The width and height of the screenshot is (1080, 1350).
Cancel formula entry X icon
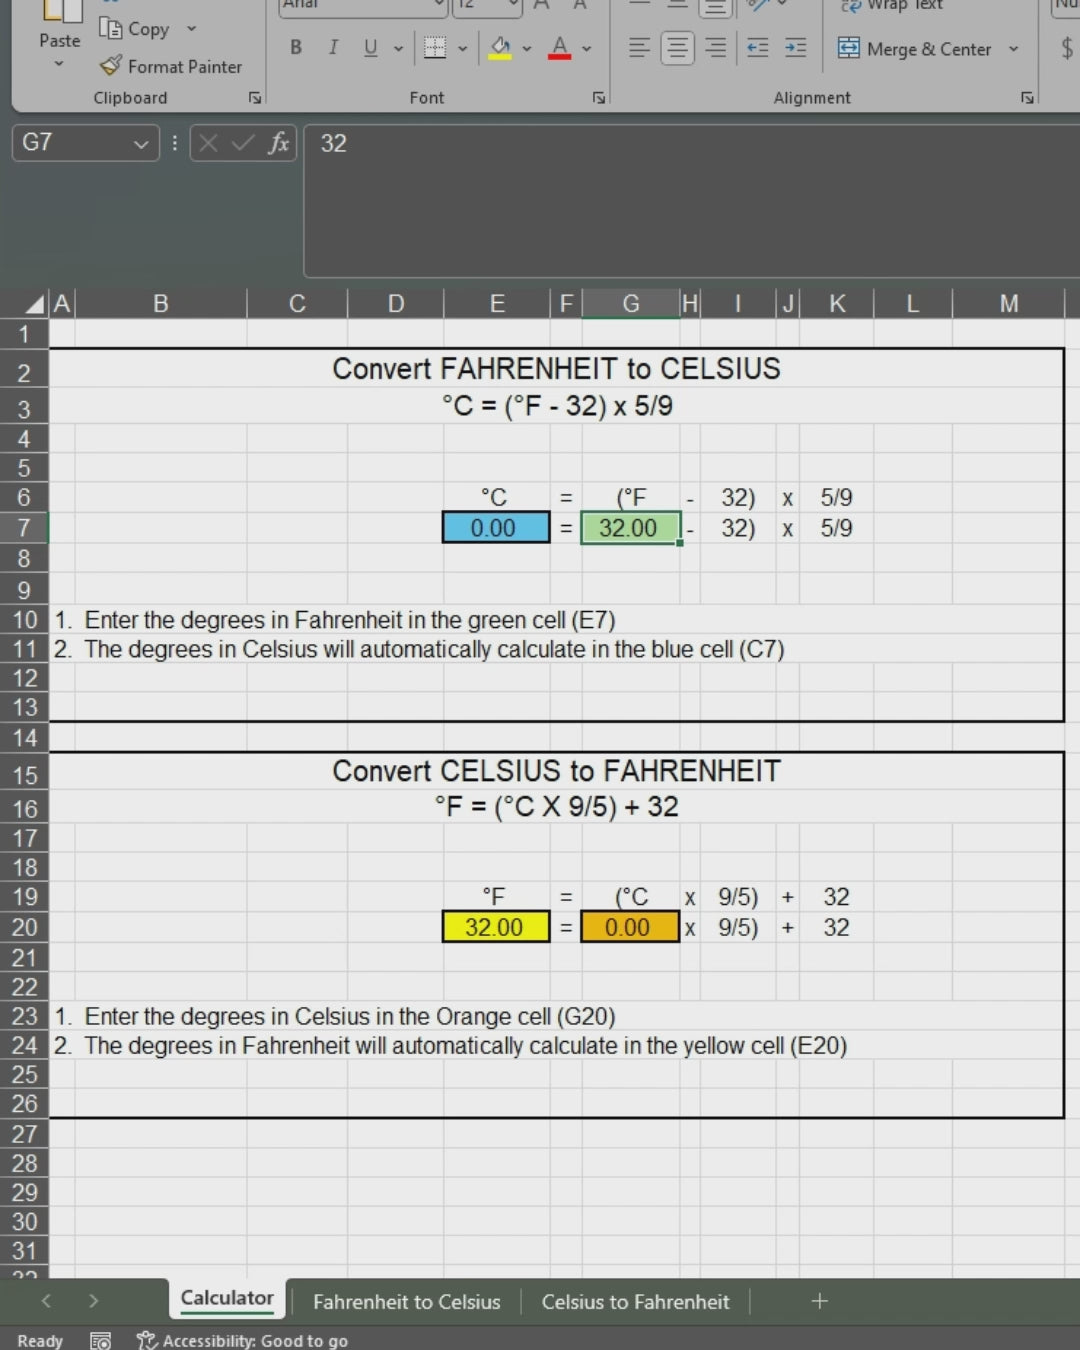click(208, 143)
